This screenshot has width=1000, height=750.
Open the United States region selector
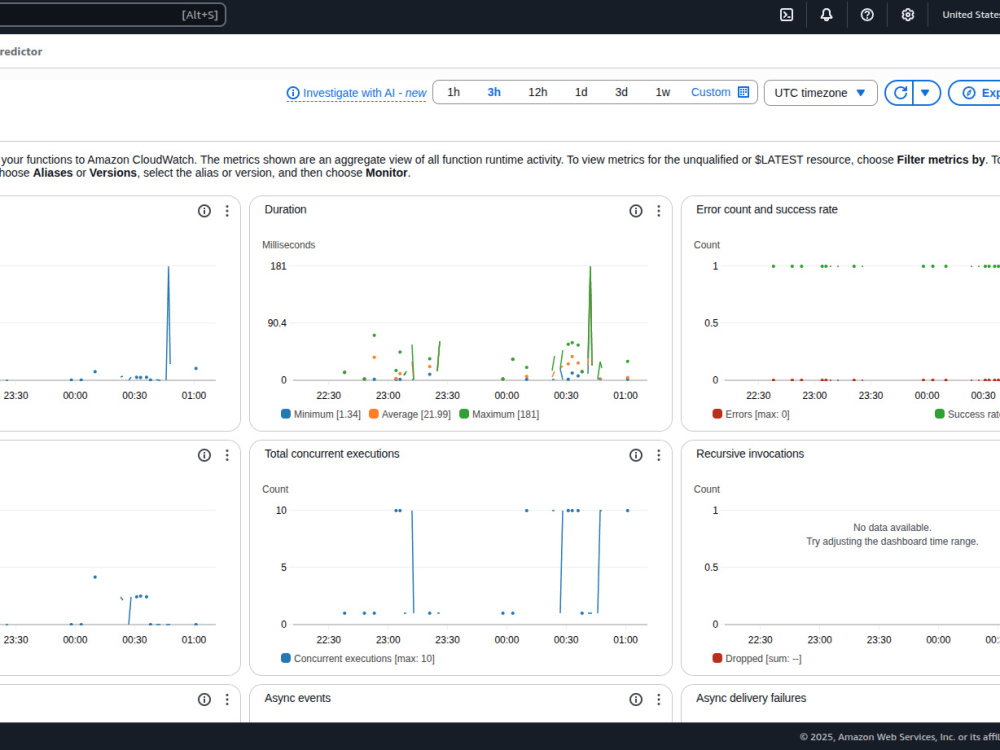click(971, 15)
